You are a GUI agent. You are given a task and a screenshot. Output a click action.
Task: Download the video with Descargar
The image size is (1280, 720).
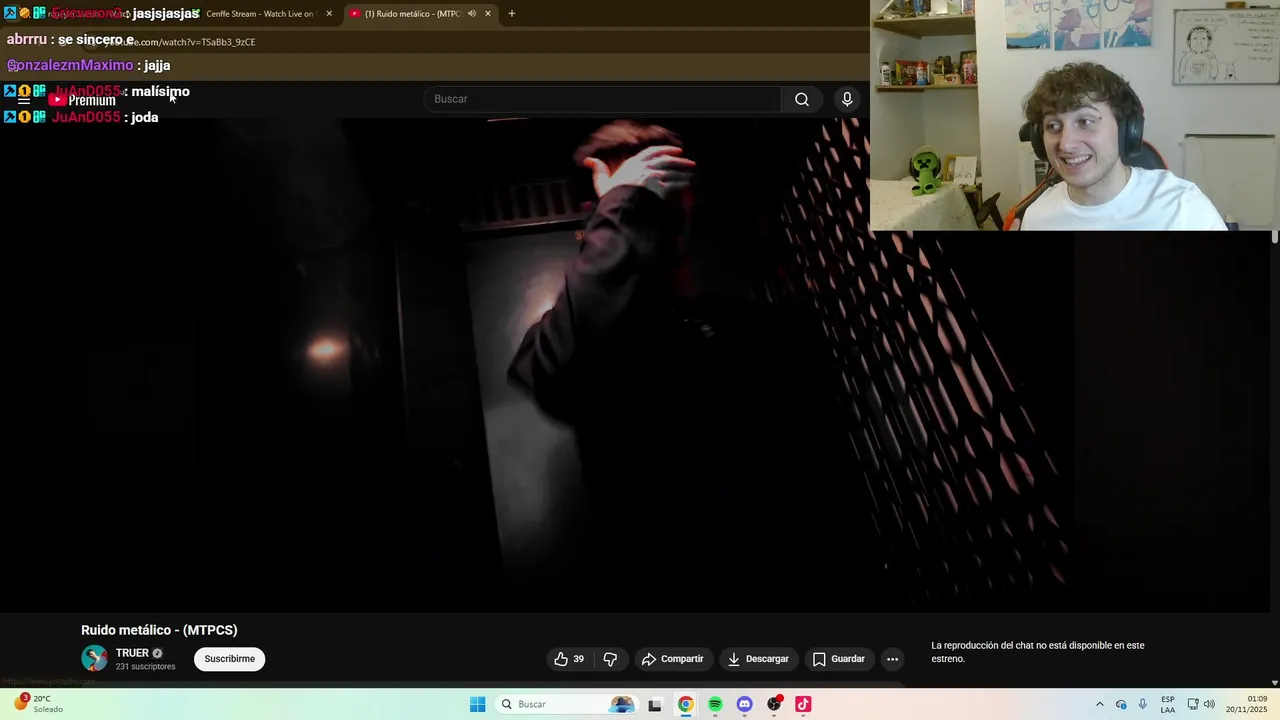pyautogui.click(x=758, y=659)
